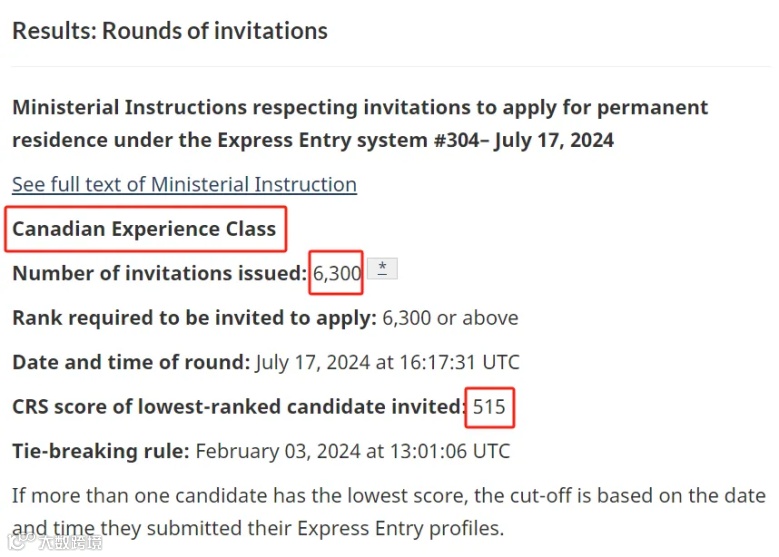
Task: Click the Tie-breaking rule label
Action: pyautogui.click(x=100, y=451)
